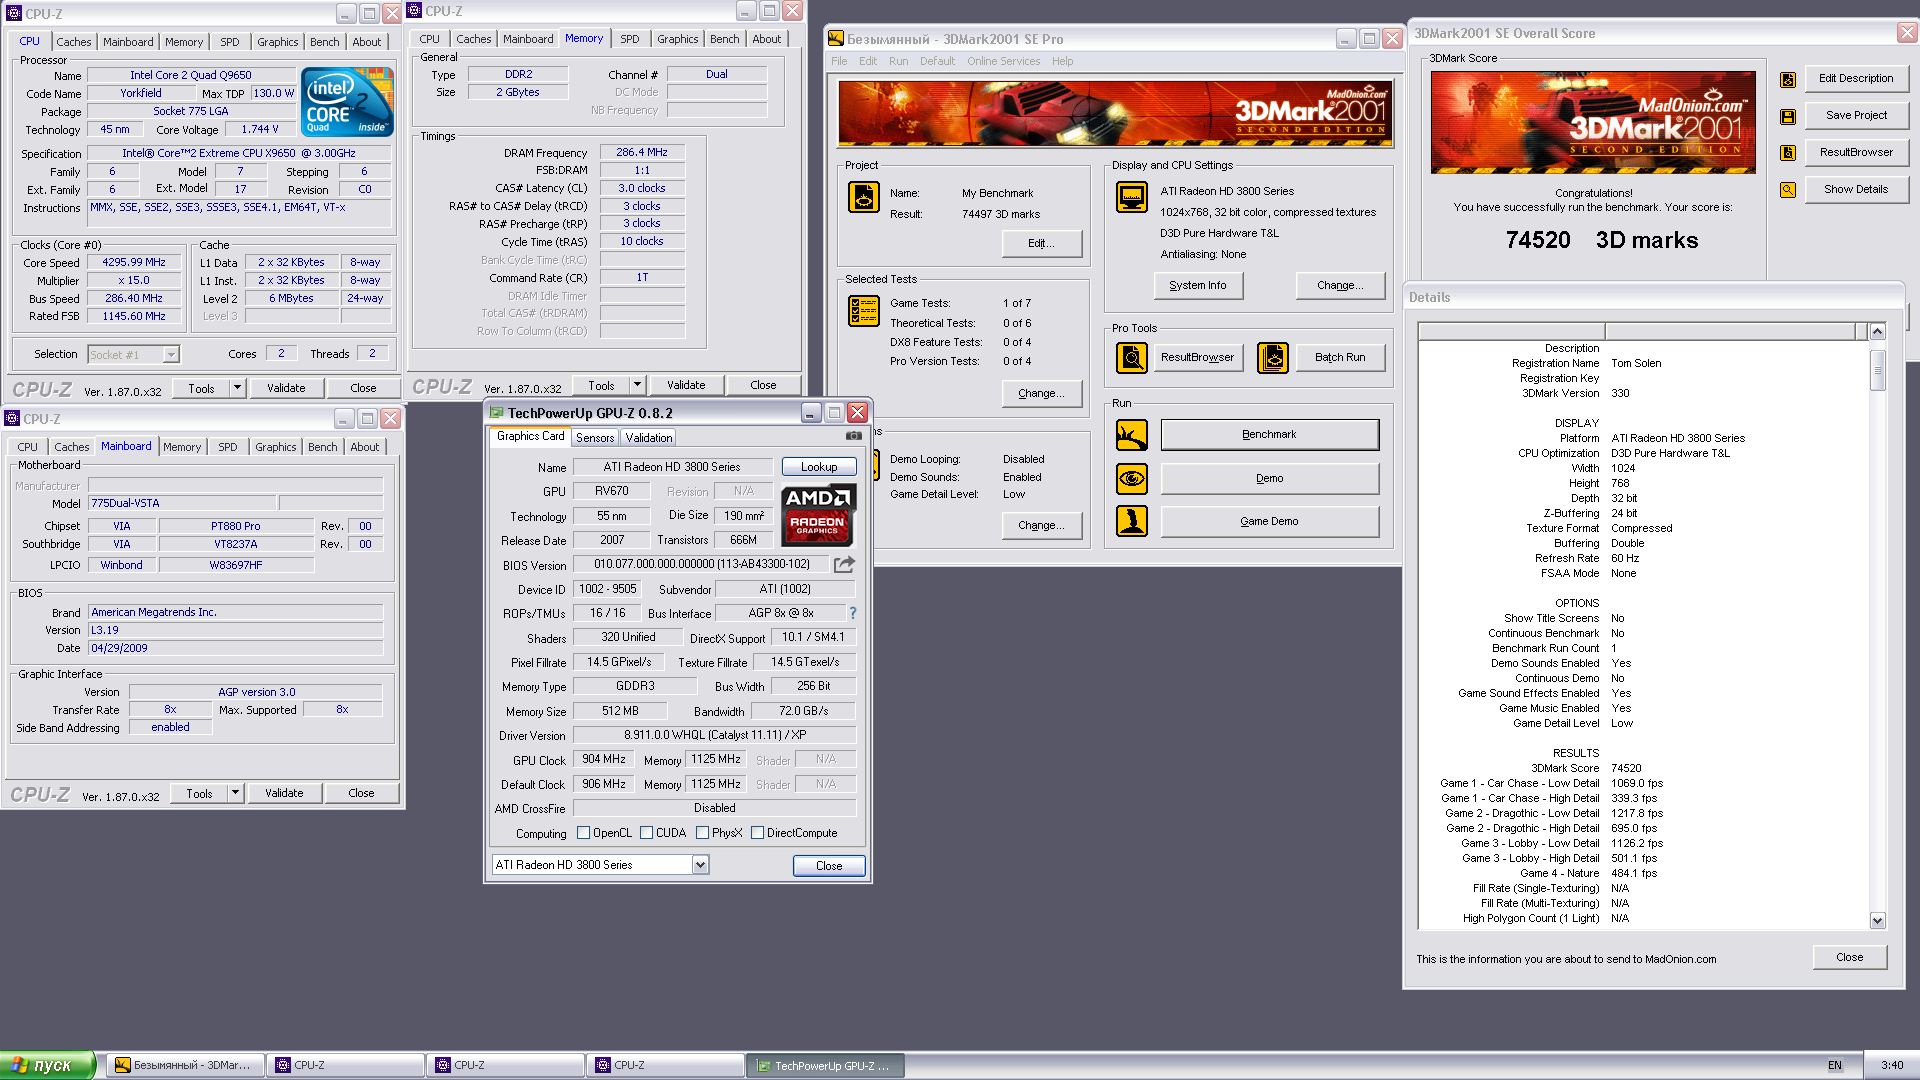Open 3DMark2001 taskbar item
Screen dimensions: 1920x1080
185,1065
